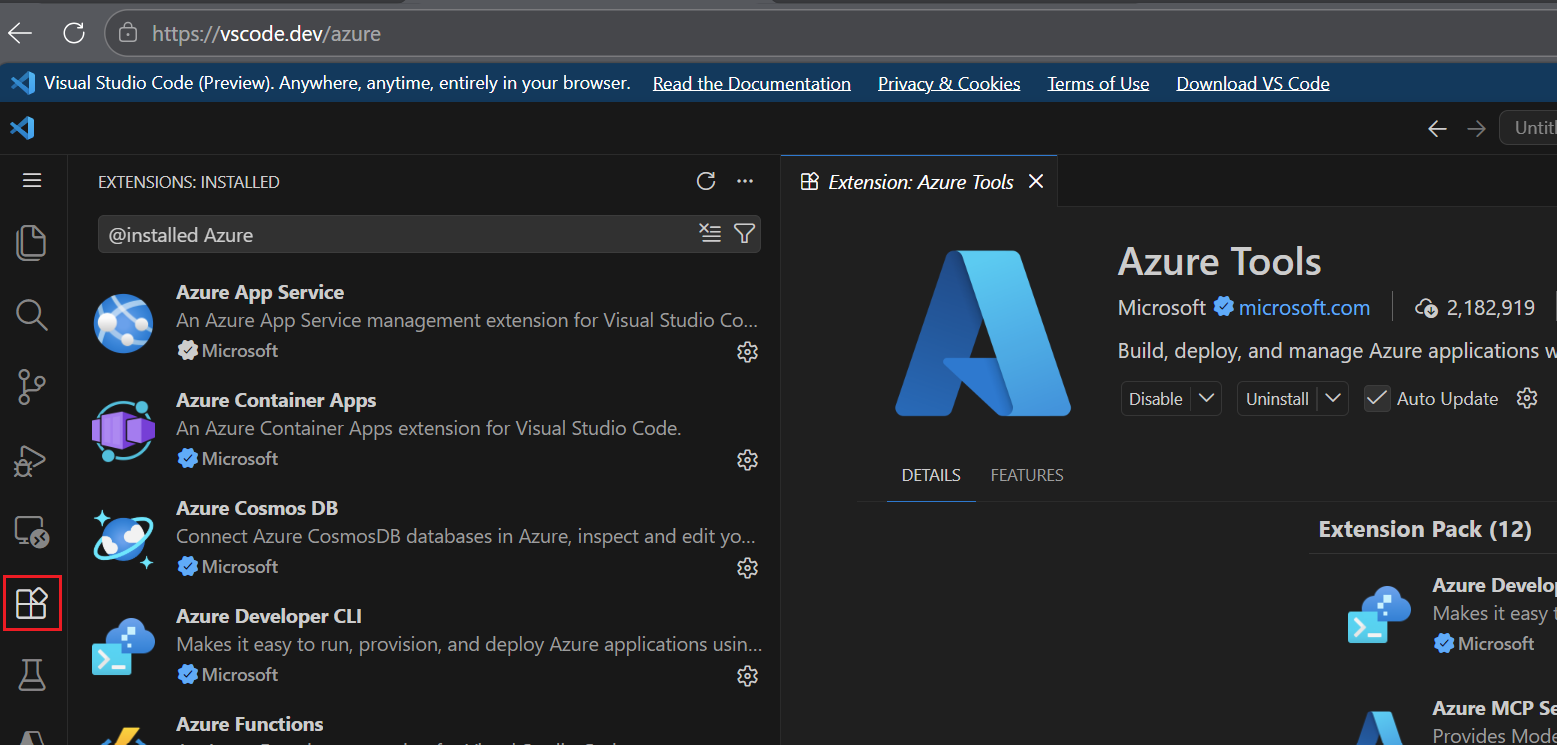
Task: Open the application menu via hamburger icon
Action: click(x=31, y=180)
